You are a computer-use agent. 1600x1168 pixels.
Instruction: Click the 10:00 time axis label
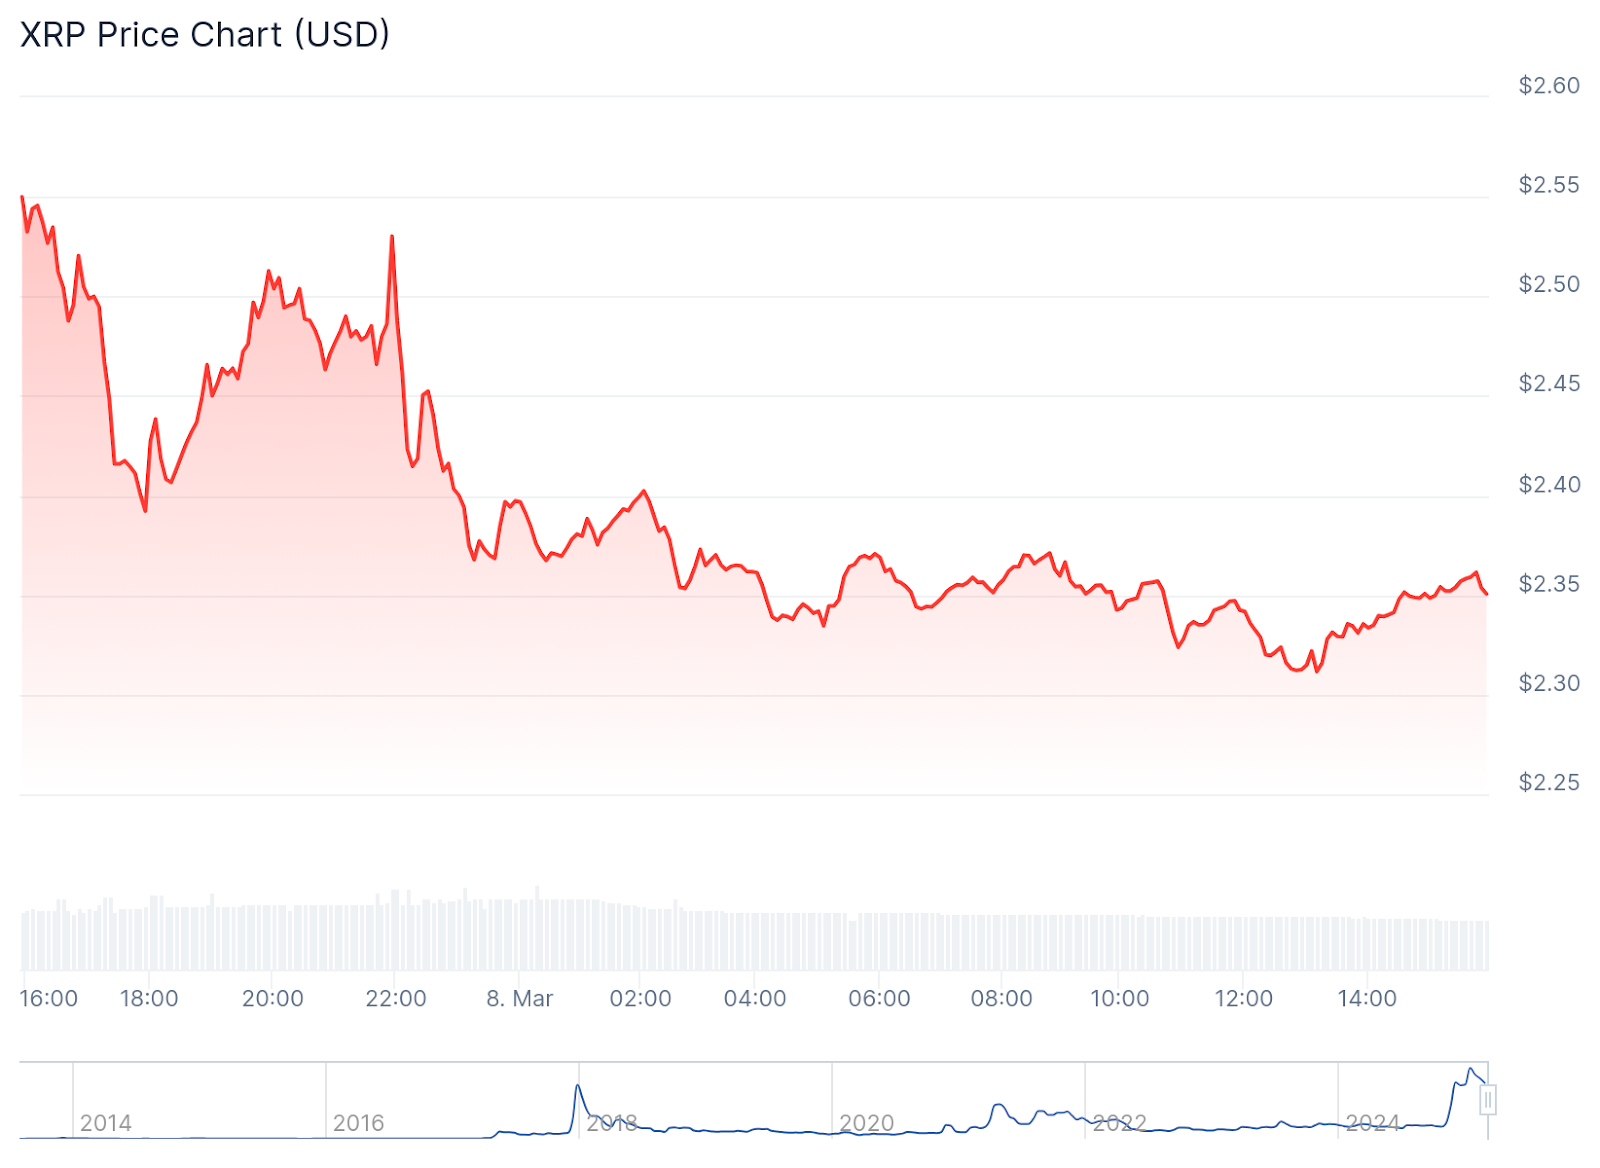1120,998
